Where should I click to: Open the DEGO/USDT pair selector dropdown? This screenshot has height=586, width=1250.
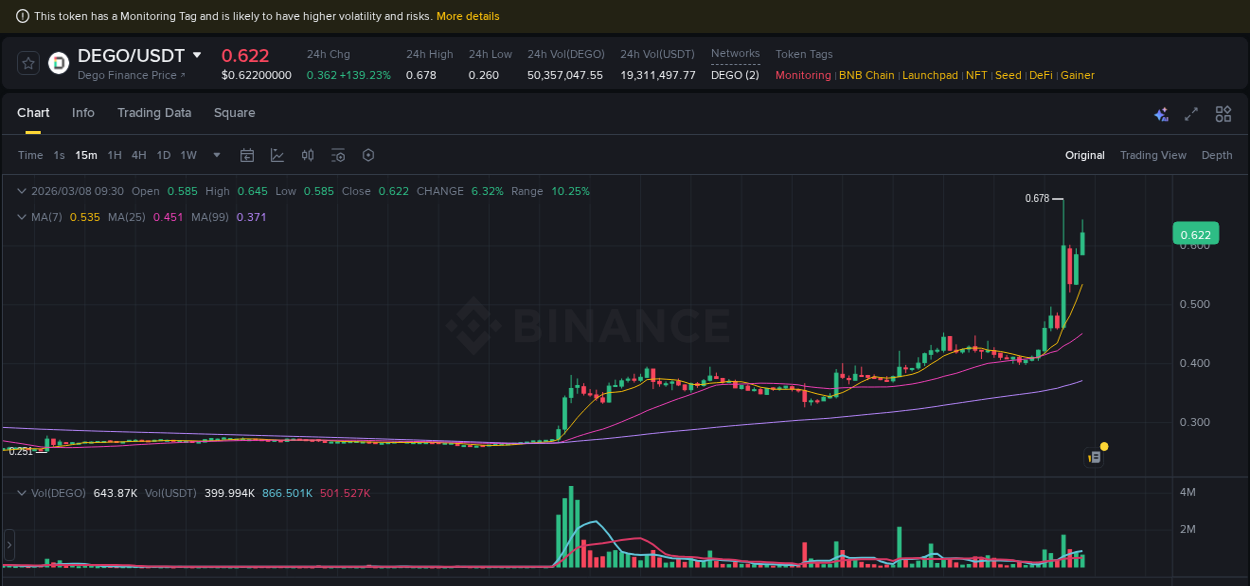click(x=196, y=56)
